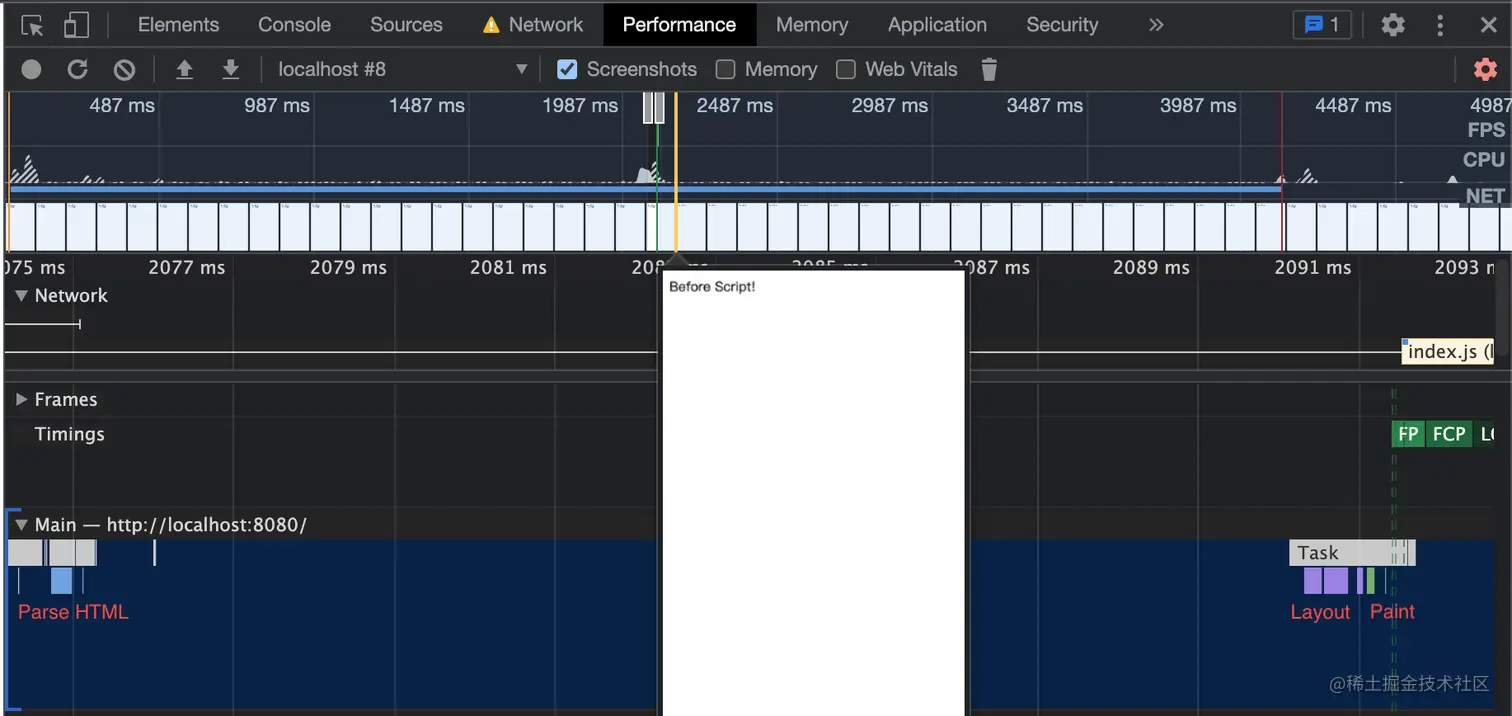The height and width of the screenshot is (716, 1512).
Task: Click the reload and profile icon
Action: click(78, 69)
